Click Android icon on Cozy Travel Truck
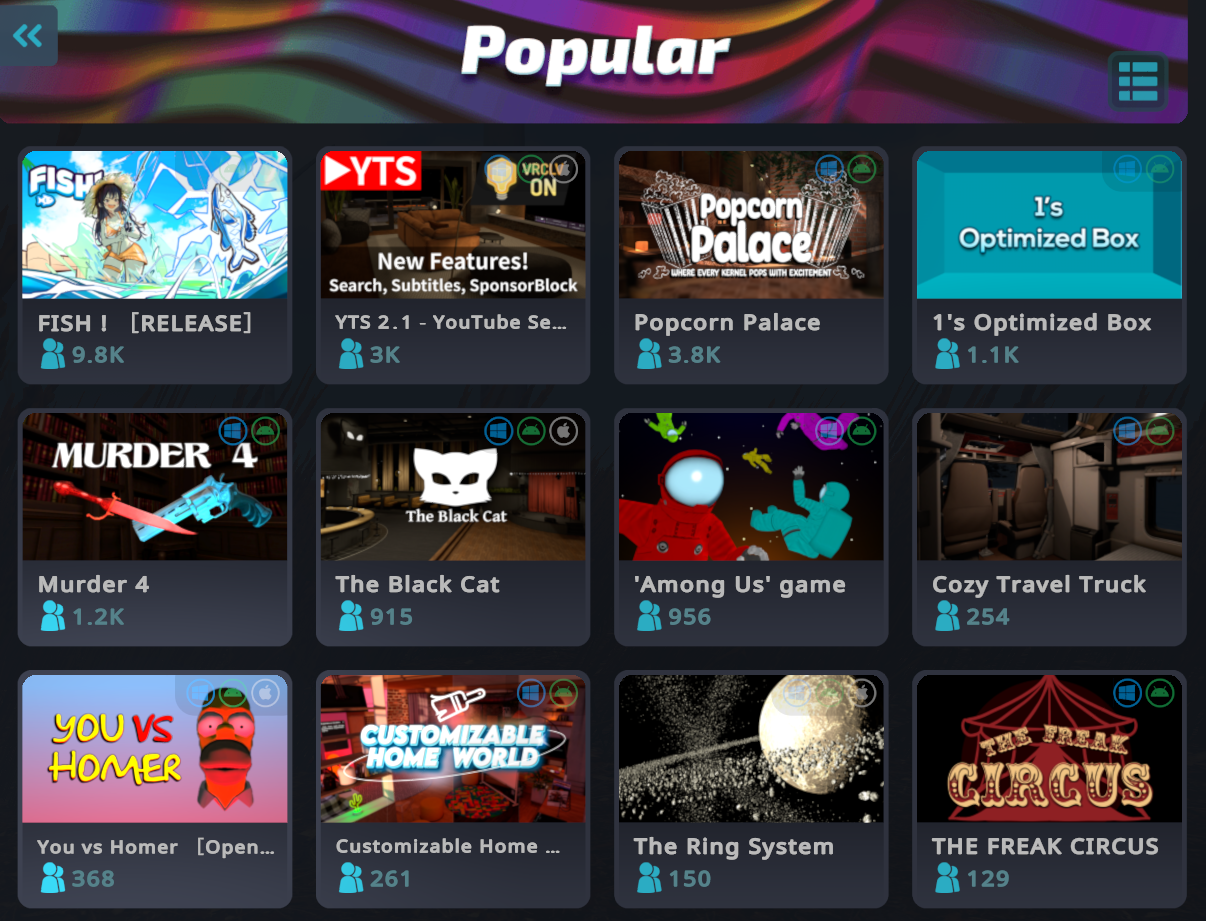Screen dimensions: 1206x921 1160,431
